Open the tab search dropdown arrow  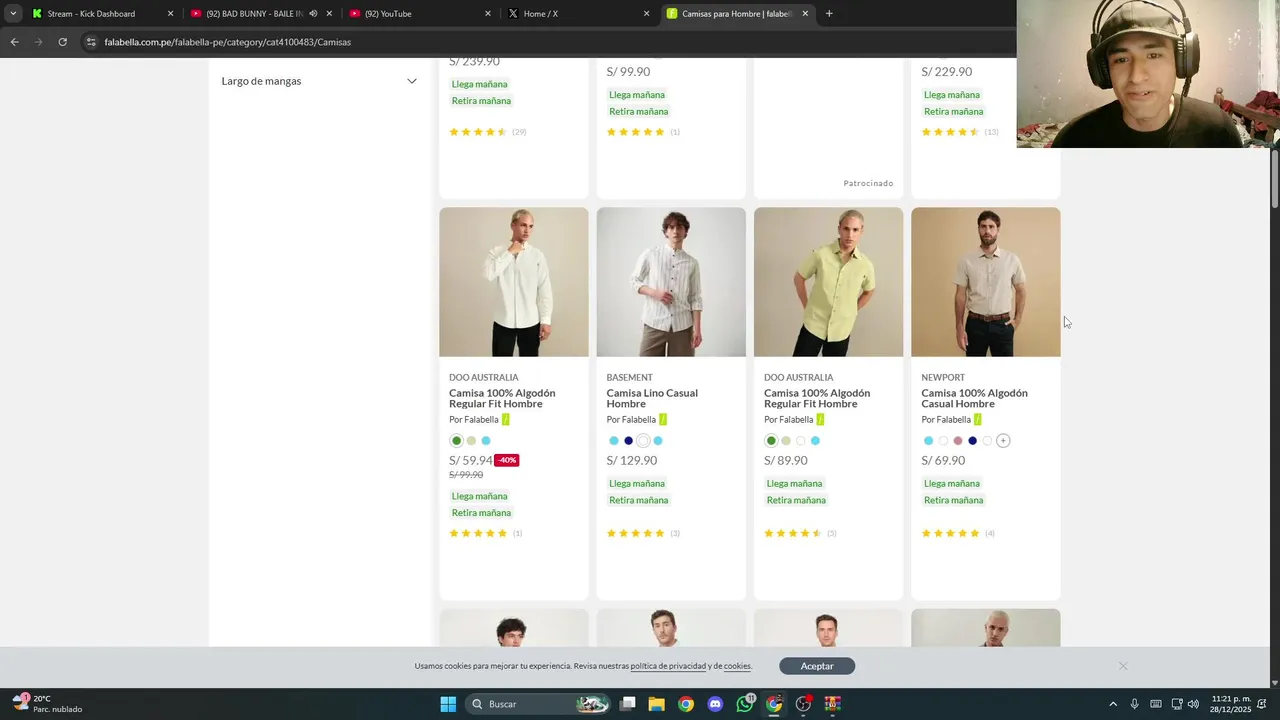[13, 14]
